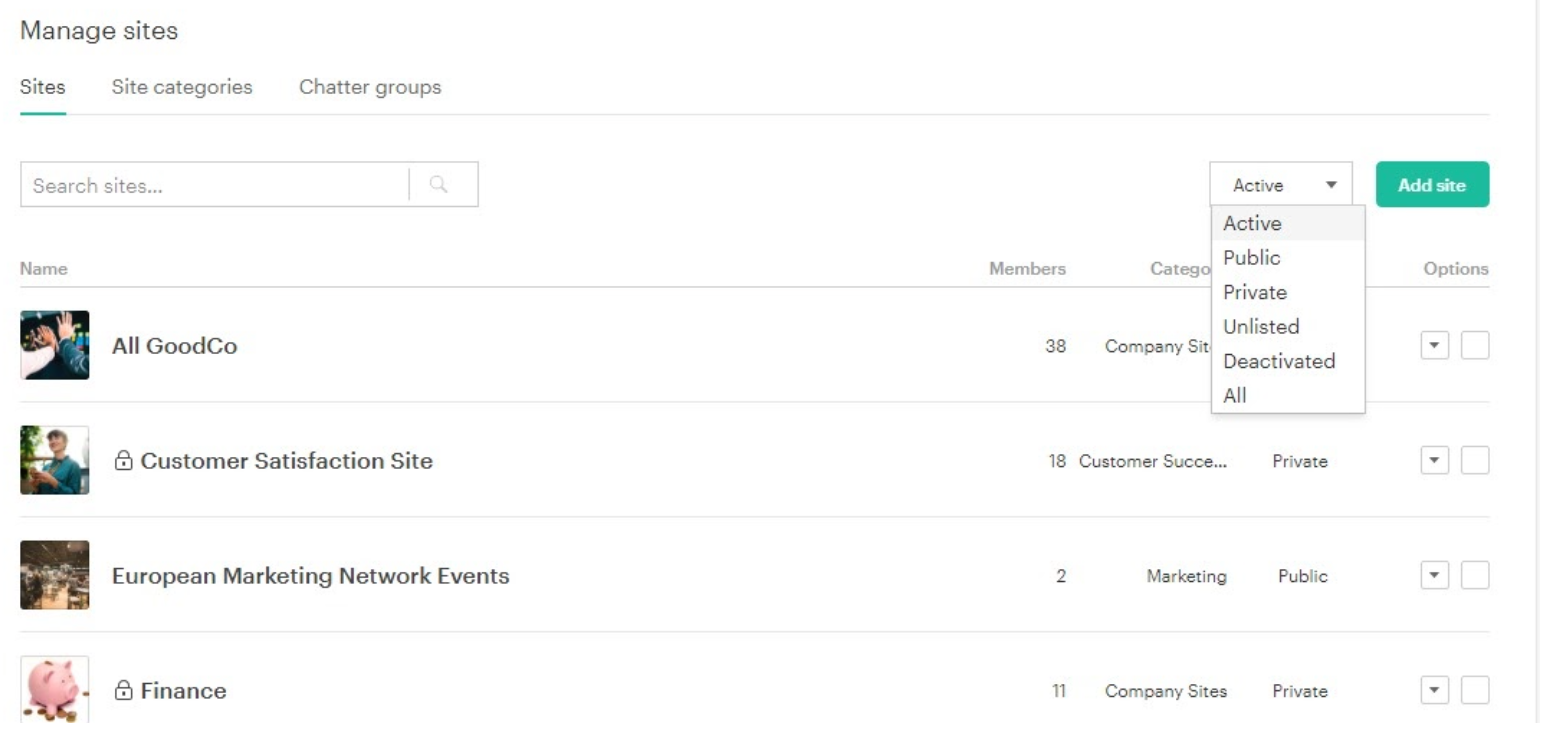Image resolution: width=1554 pixels, height=746 pixels.
Task: Open the European Marketing Network Events thumbnail
Action: [55, 575]
